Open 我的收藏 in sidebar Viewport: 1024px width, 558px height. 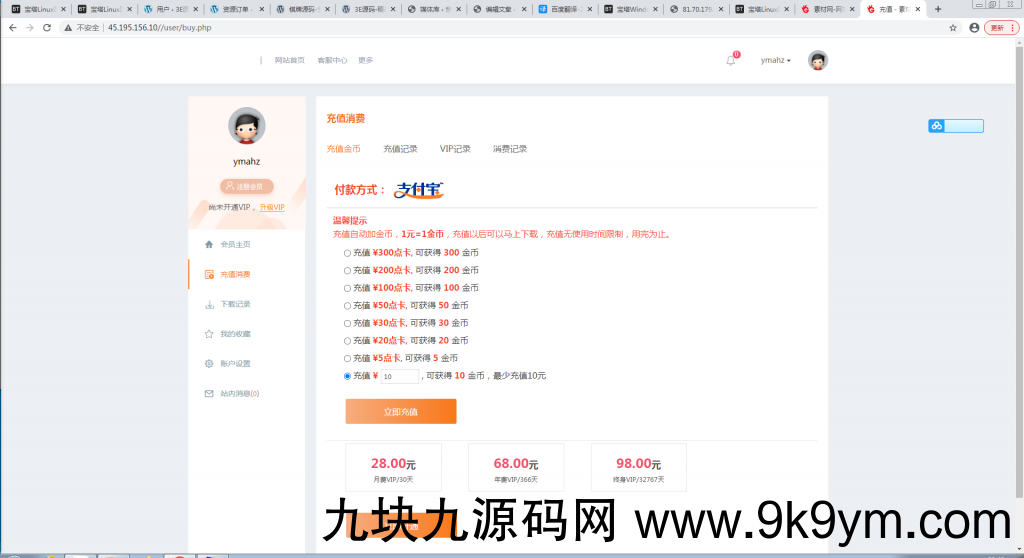click(235, 334)
